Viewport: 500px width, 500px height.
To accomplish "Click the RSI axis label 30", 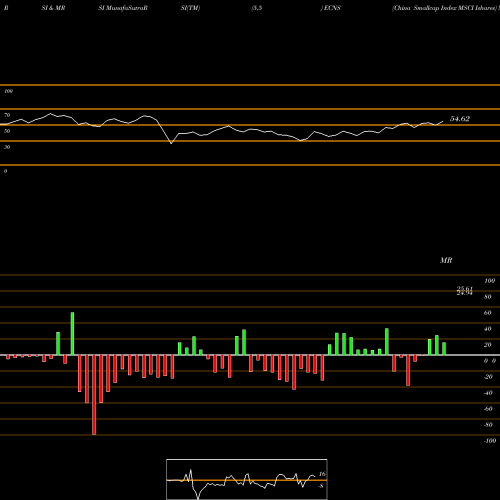I will point(7,147).
